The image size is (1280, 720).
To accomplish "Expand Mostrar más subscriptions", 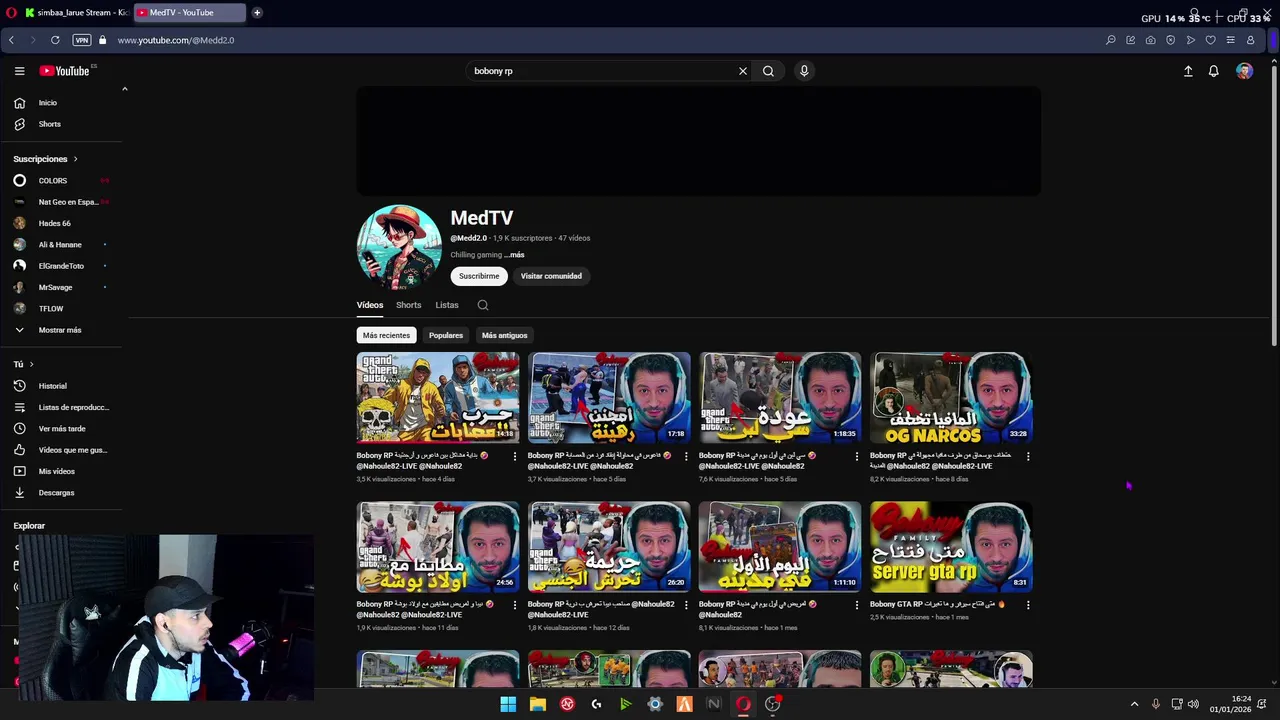I will point(62,330).
